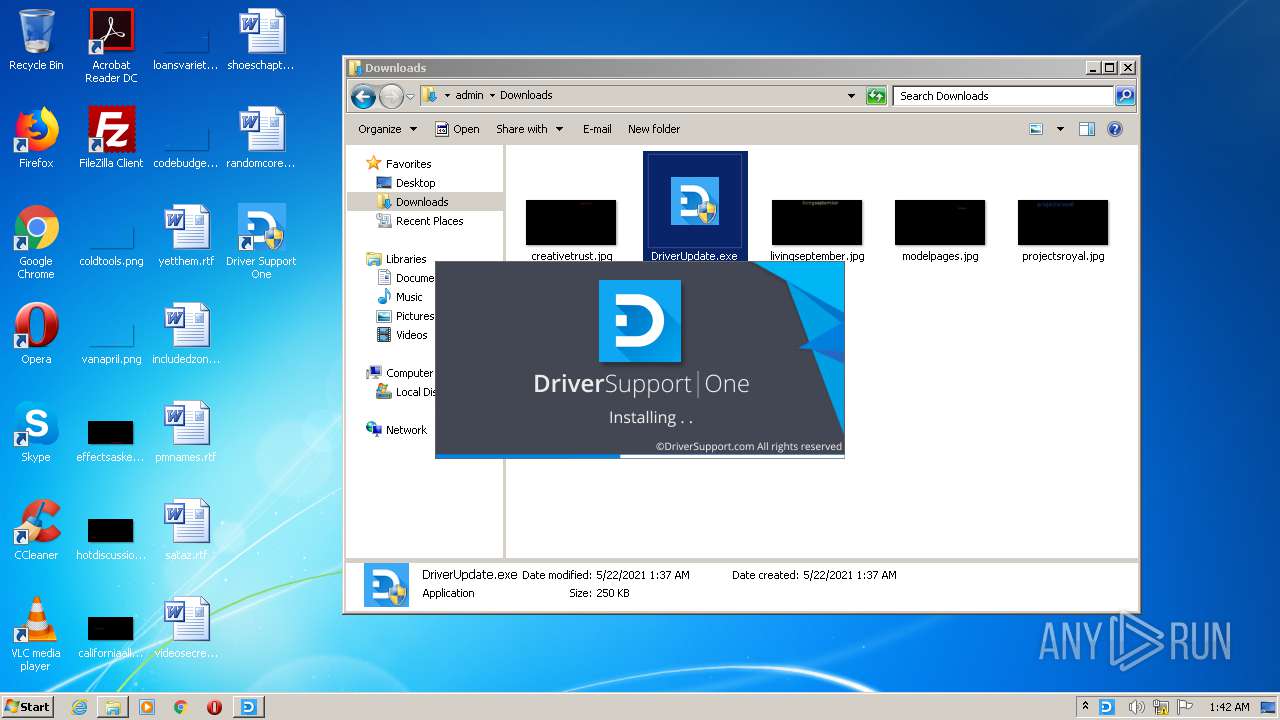Open Recent Places in navigation pane
This screenshot has width=1280, height=720.
tap(420, 221)
